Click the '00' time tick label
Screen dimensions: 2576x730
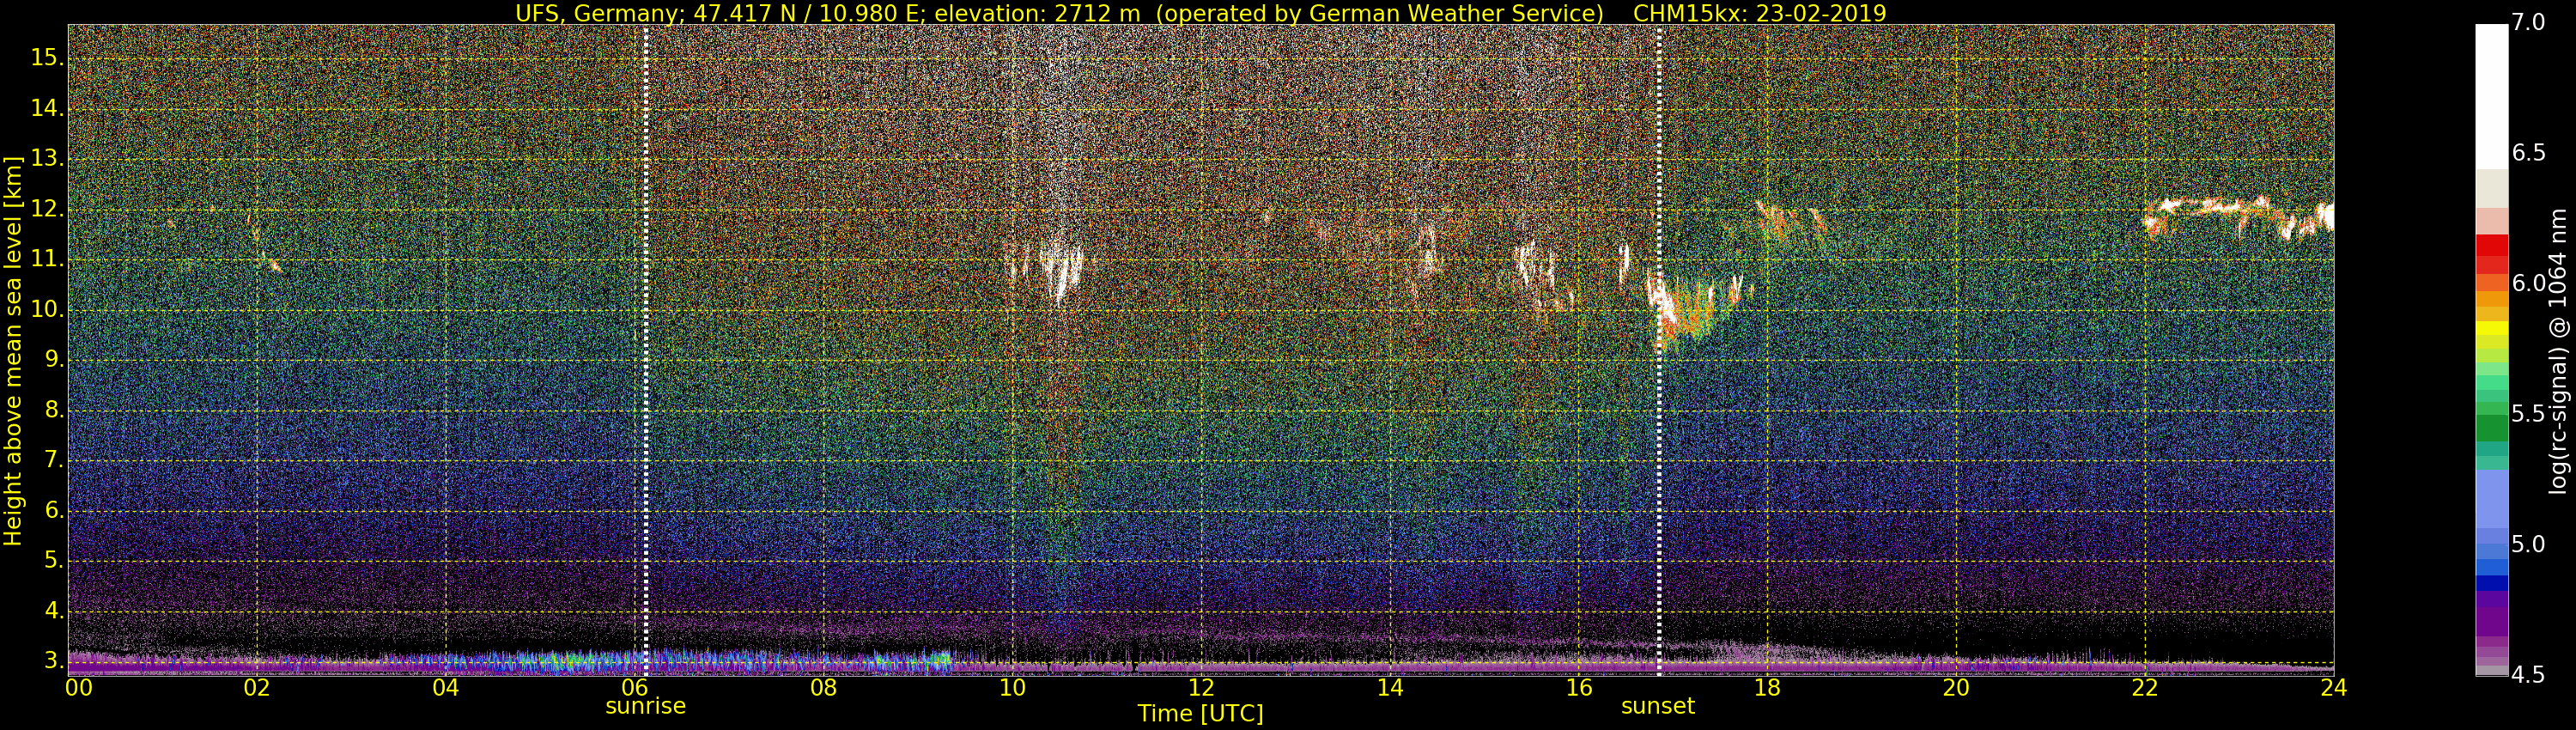click(x=79, y=688)
